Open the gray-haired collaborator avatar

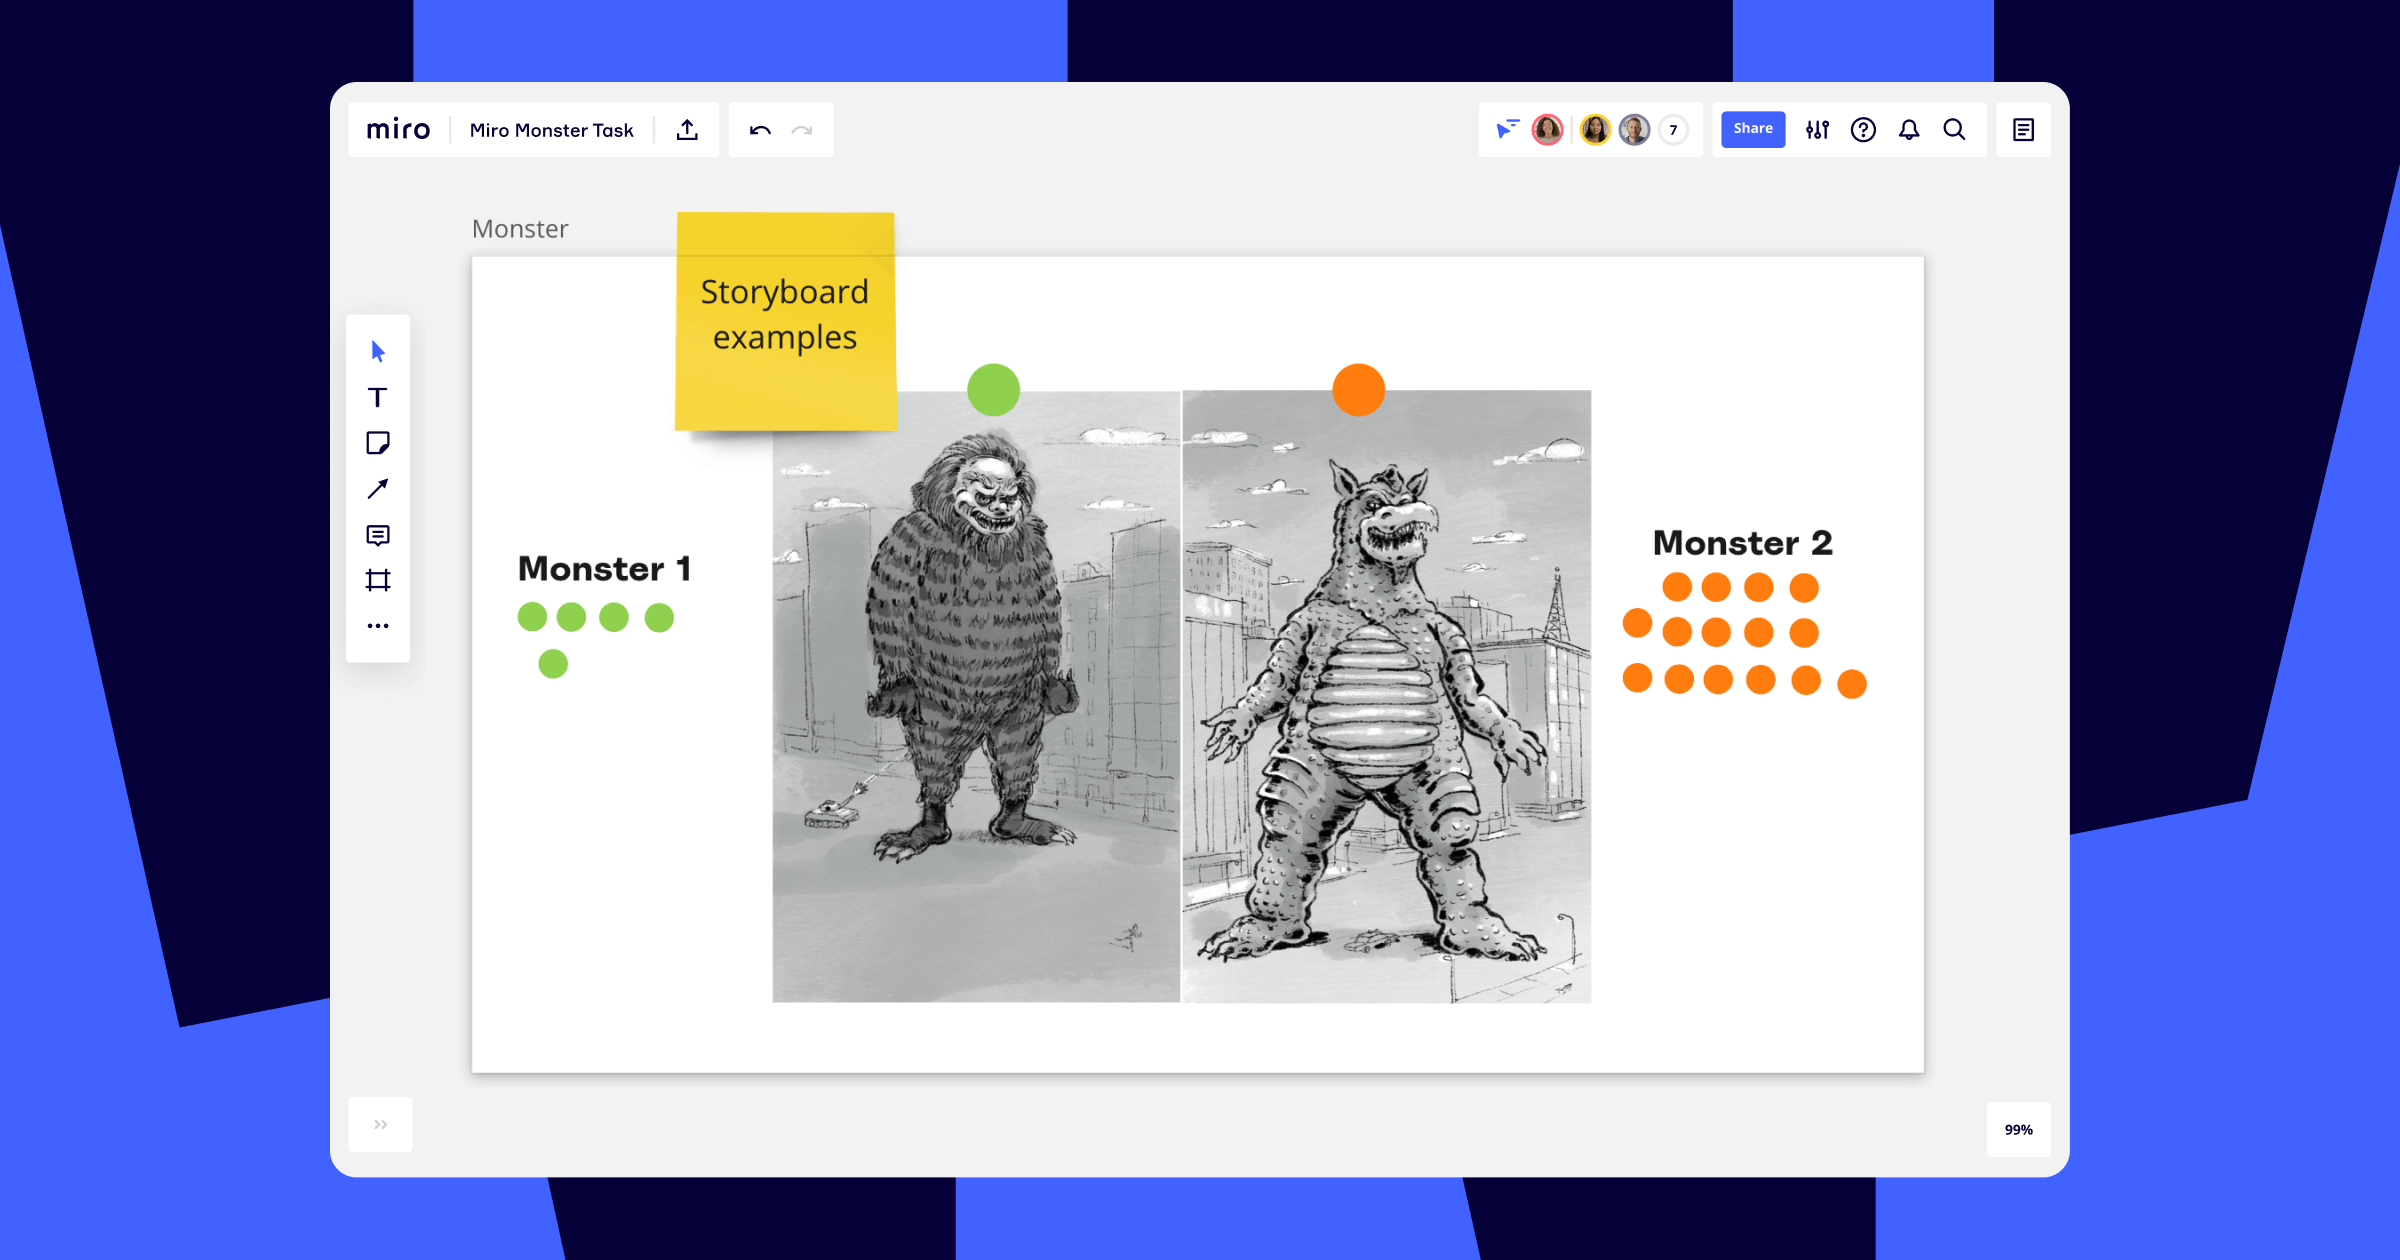pyautogui.click(x=1634, y=130)
